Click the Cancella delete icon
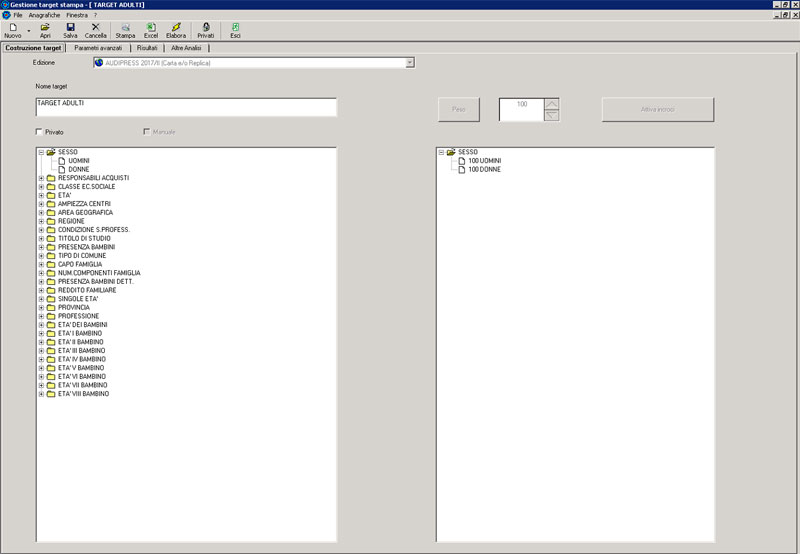The height and width of the screenshot is (554, 800). tap(96, 28)
